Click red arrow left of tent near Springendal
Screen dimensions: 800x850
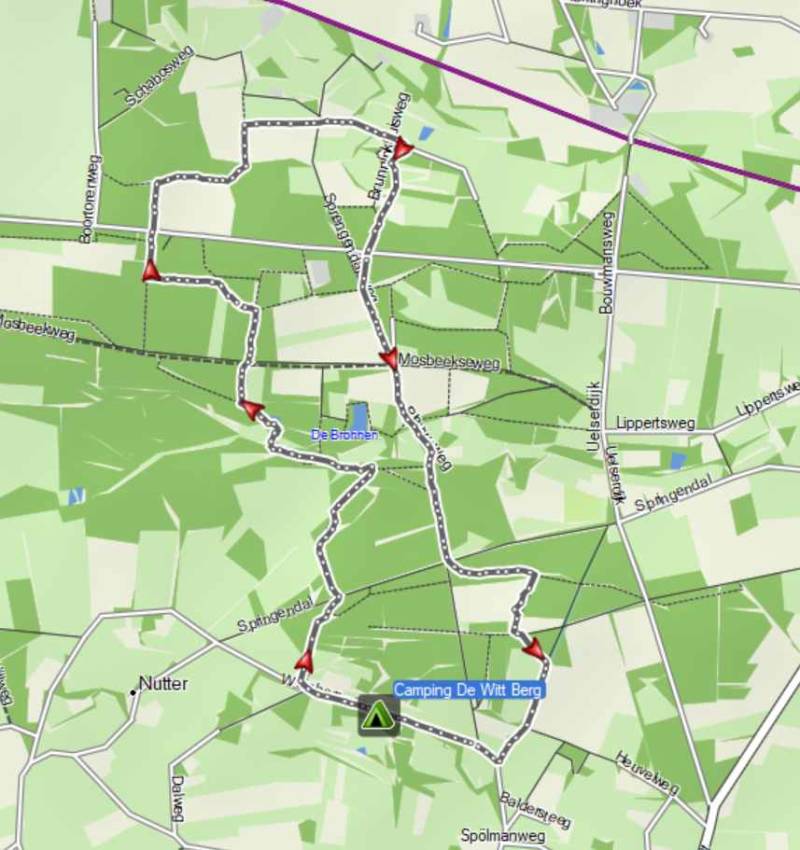305,661
